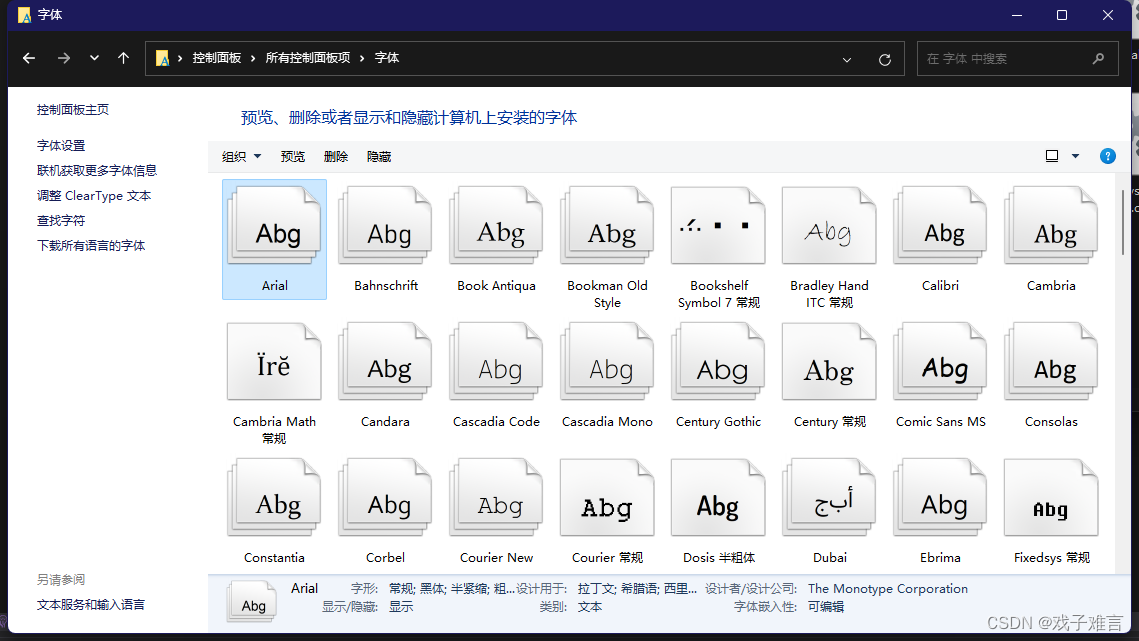This screenshot has height=641, width=1139.
Task: Select the Arial font icon
Action: (x=275, y=226)
